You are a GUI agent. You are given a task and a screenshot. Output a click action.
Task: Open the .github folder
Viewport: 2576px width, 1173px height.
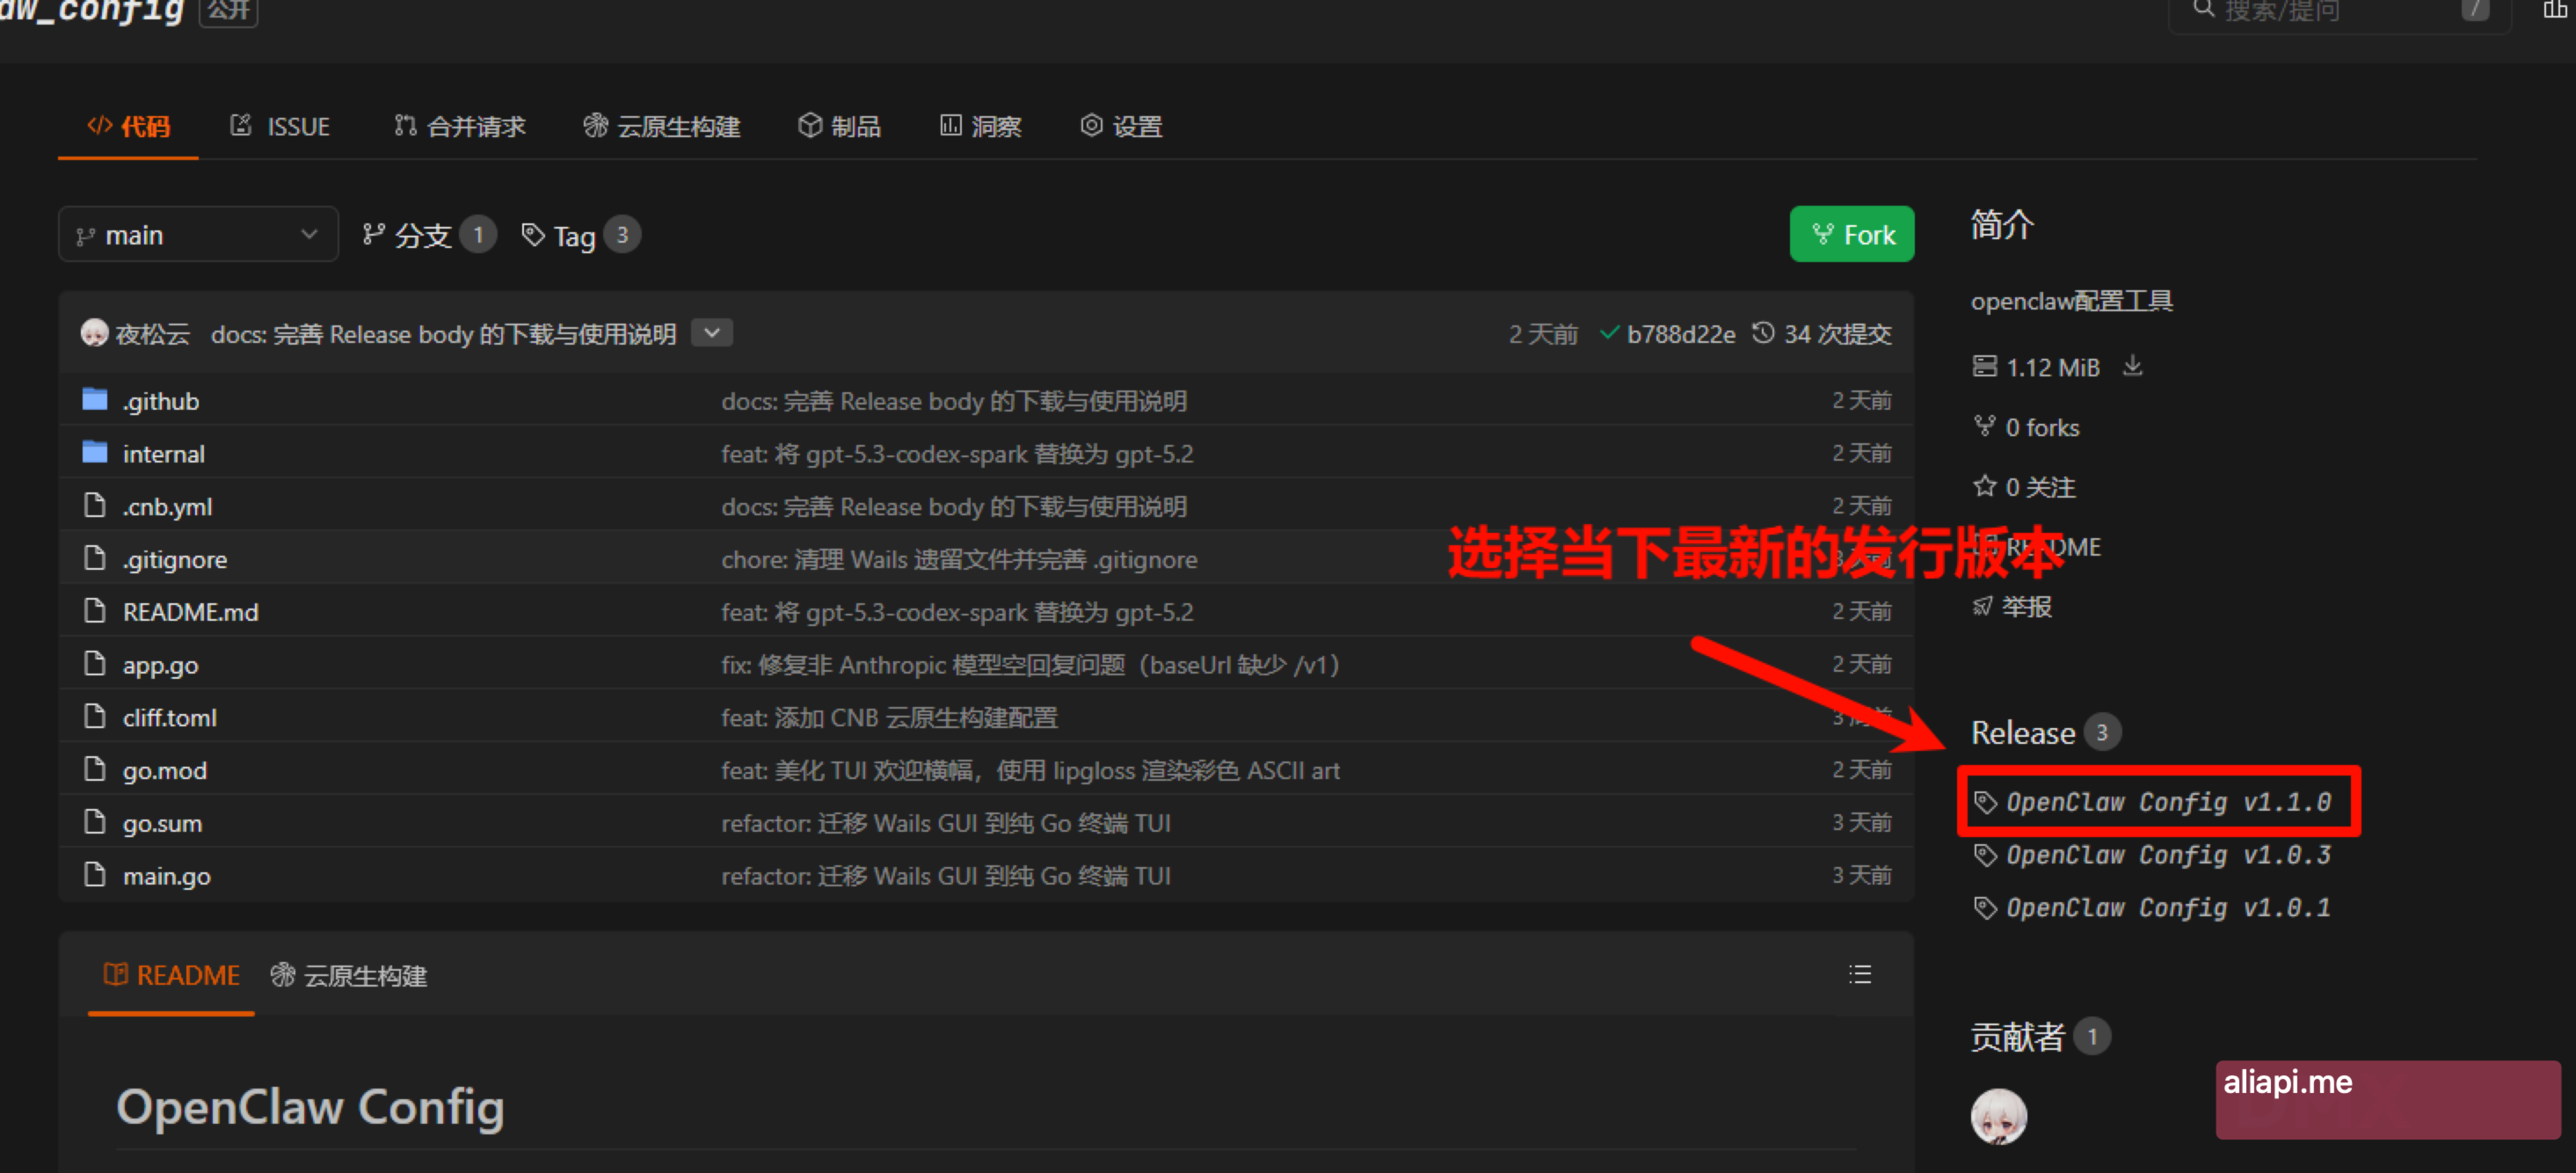(160, 401)
